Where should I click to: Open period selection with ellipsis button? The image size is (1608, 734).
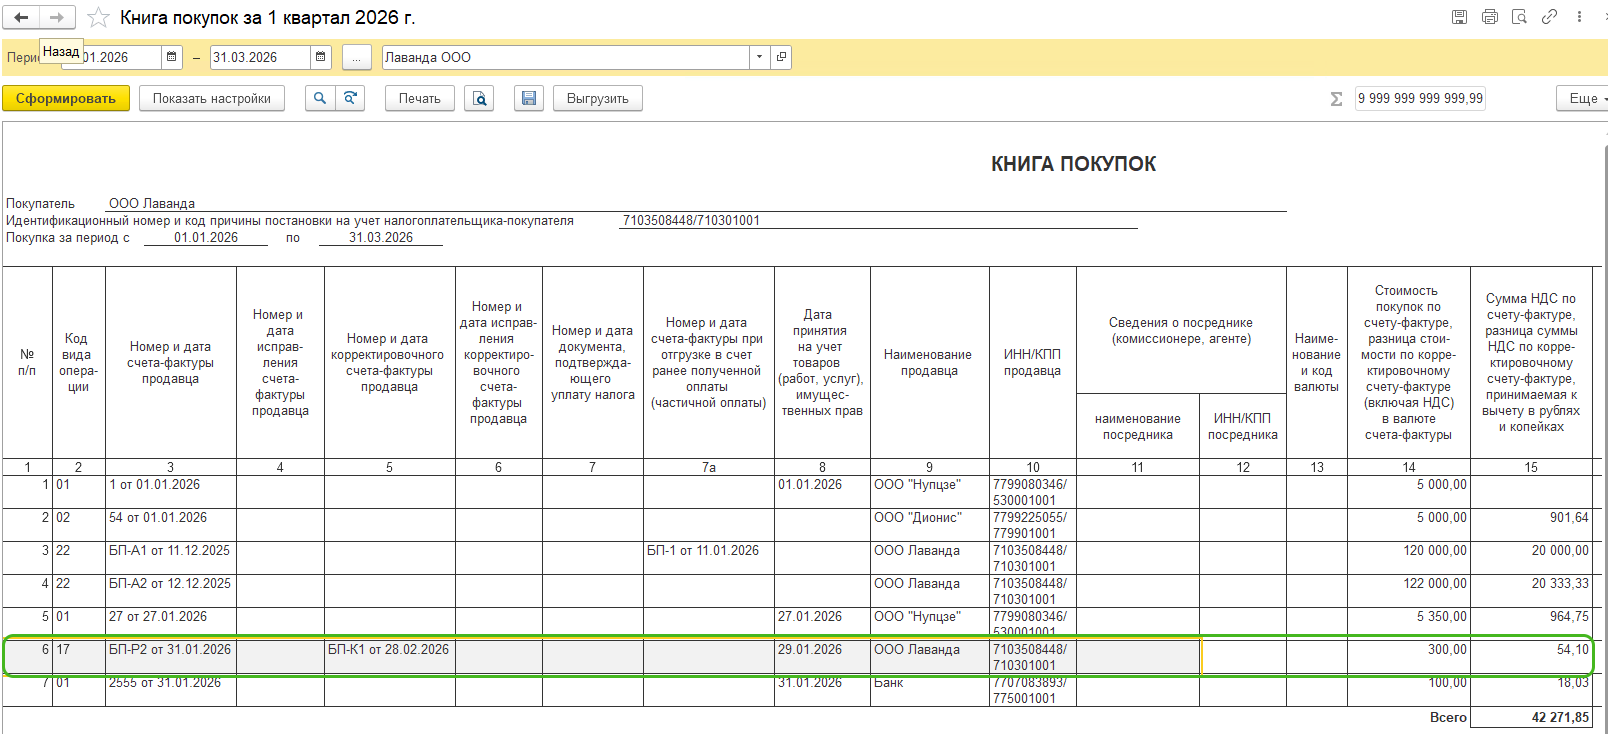(356, 57)
